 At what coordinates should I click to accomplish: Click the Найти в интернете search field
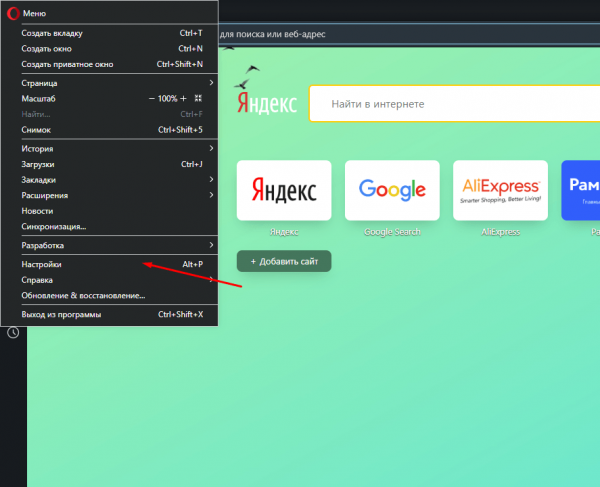[x=455, y=104]
